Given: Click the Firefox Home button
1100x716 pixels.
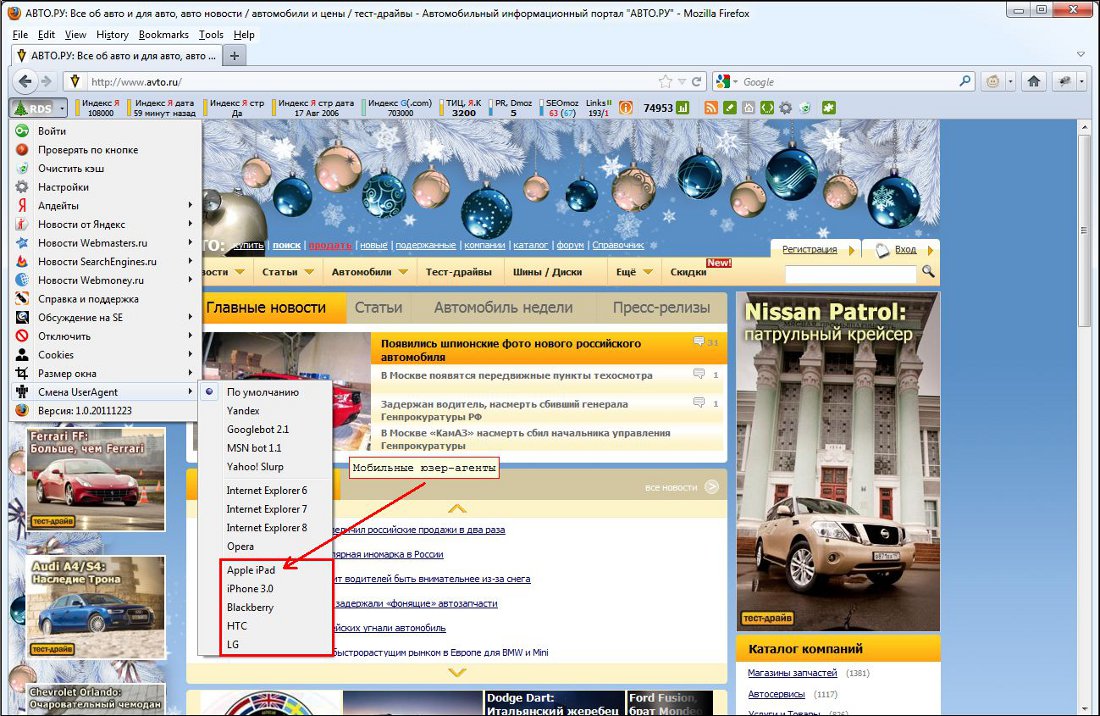Looking at the screenshot, I should pyautogui.click(x=1034, y=82).
